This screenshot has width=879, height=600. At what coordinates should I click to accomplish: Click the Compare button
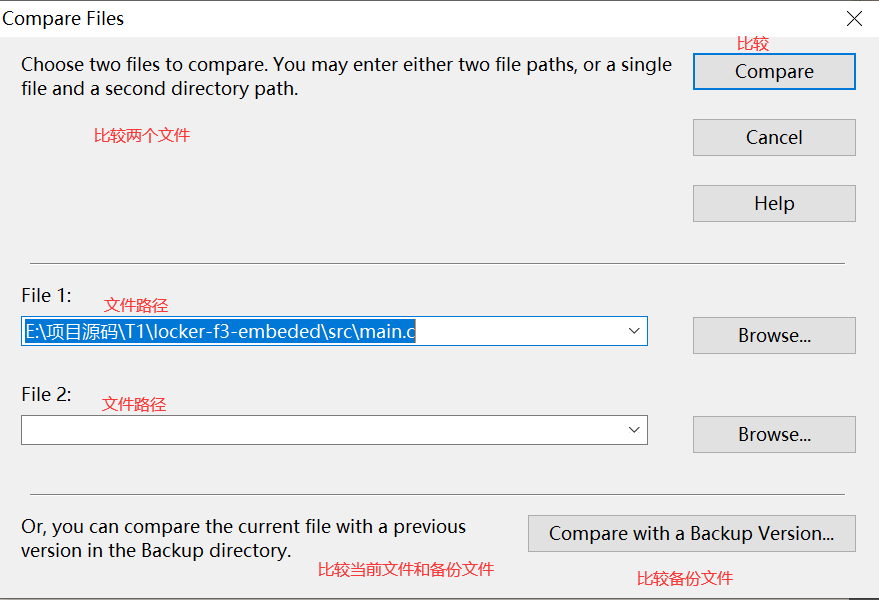pos(774,72)
